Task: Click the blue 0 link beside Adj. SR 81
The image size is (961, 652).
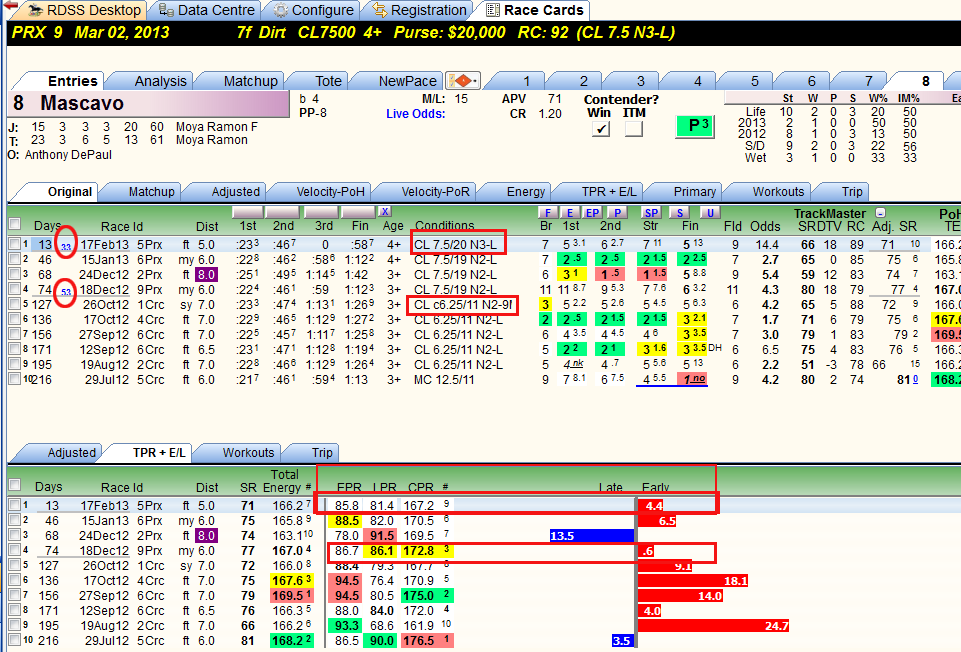Action: [915, 379]
